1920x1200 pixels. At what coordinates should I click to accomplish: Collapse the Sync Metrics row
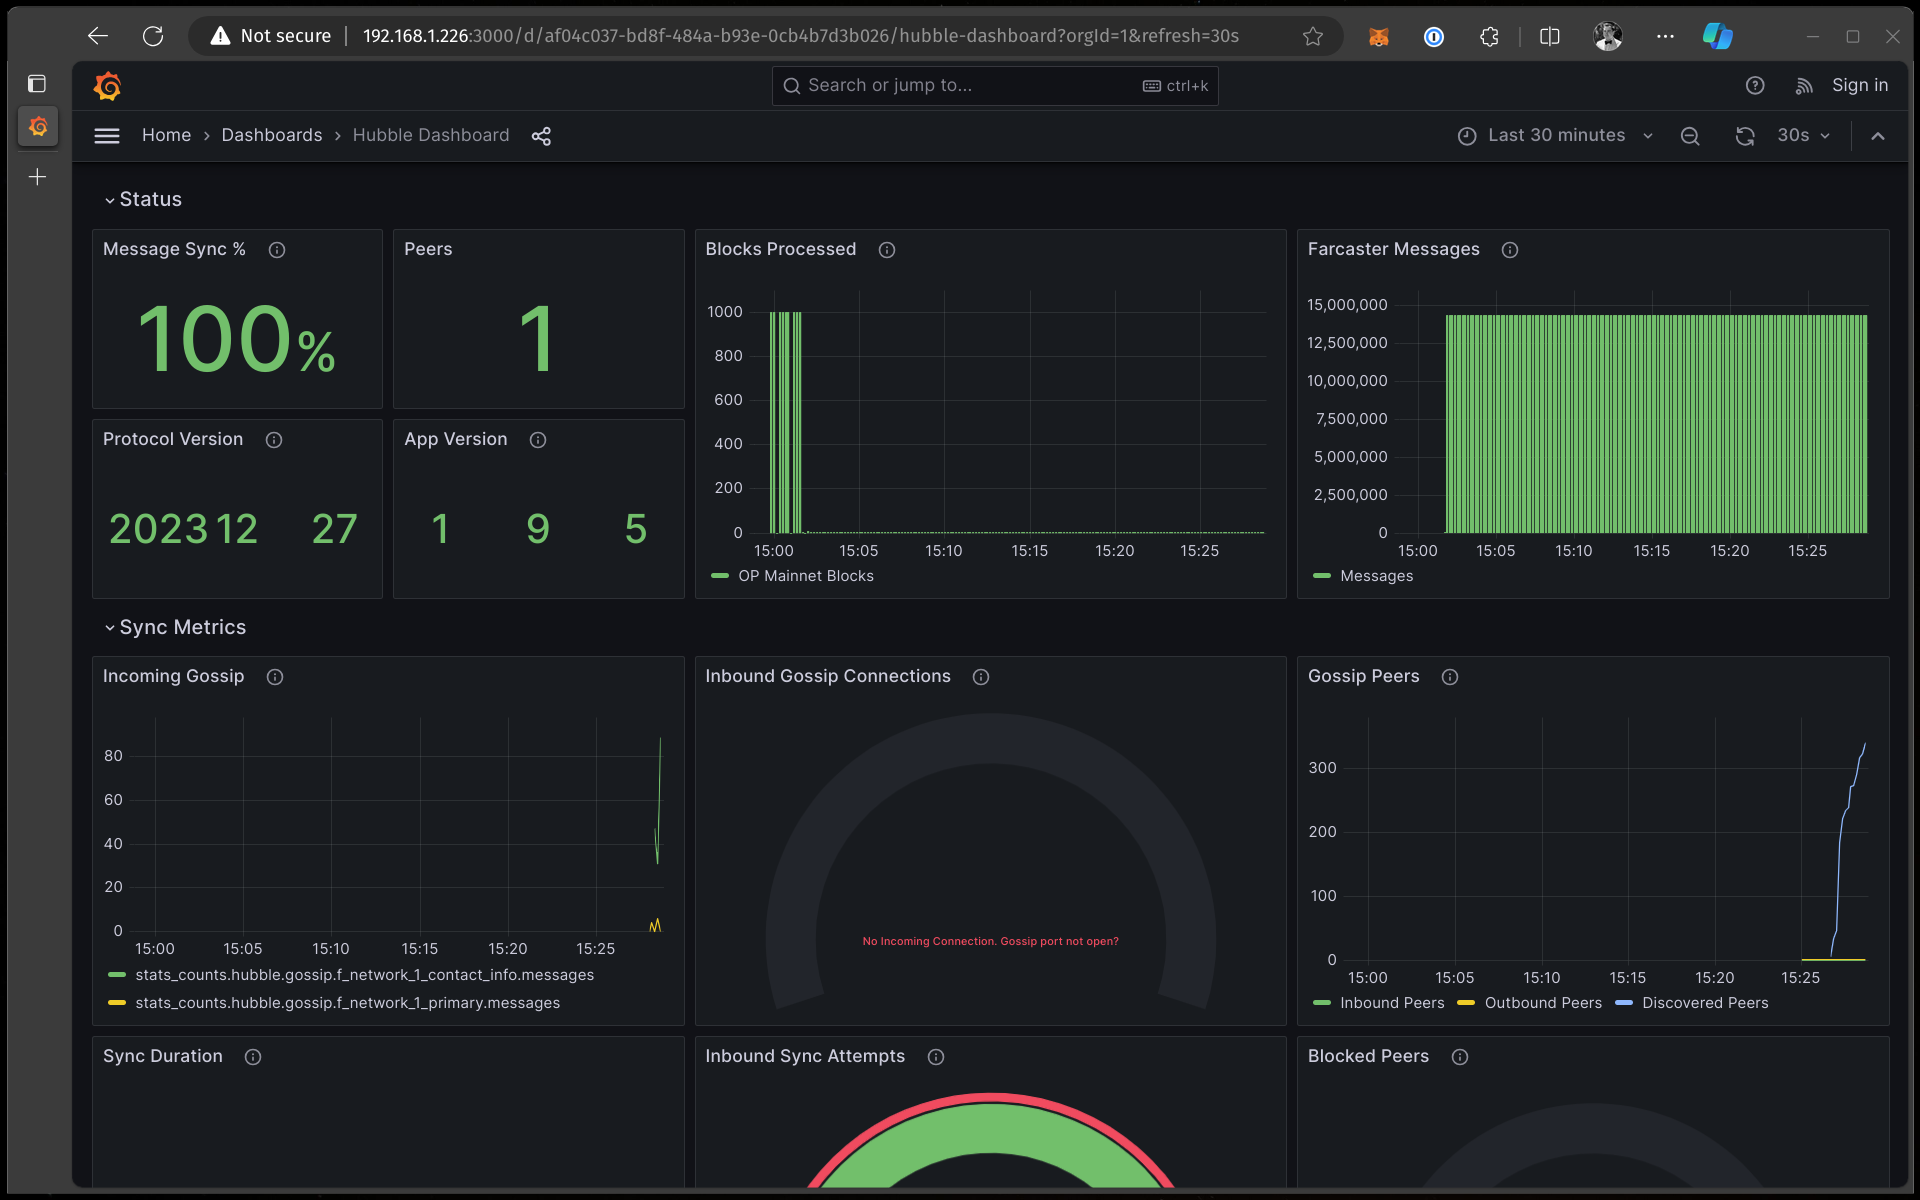tap(175, 627)
